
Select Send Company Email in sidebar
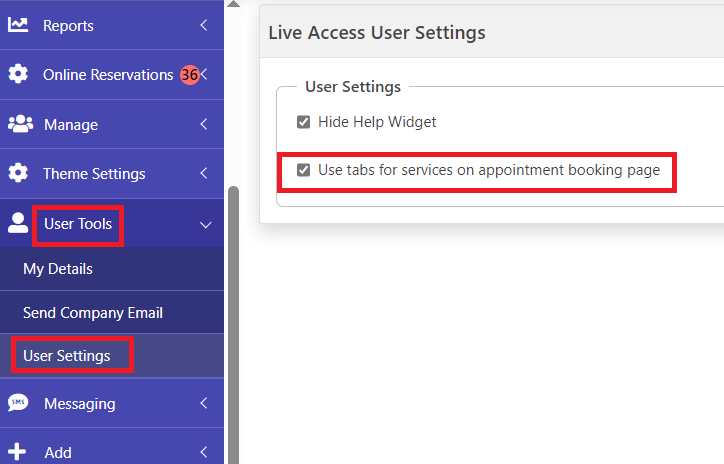[x=93, y=313]
